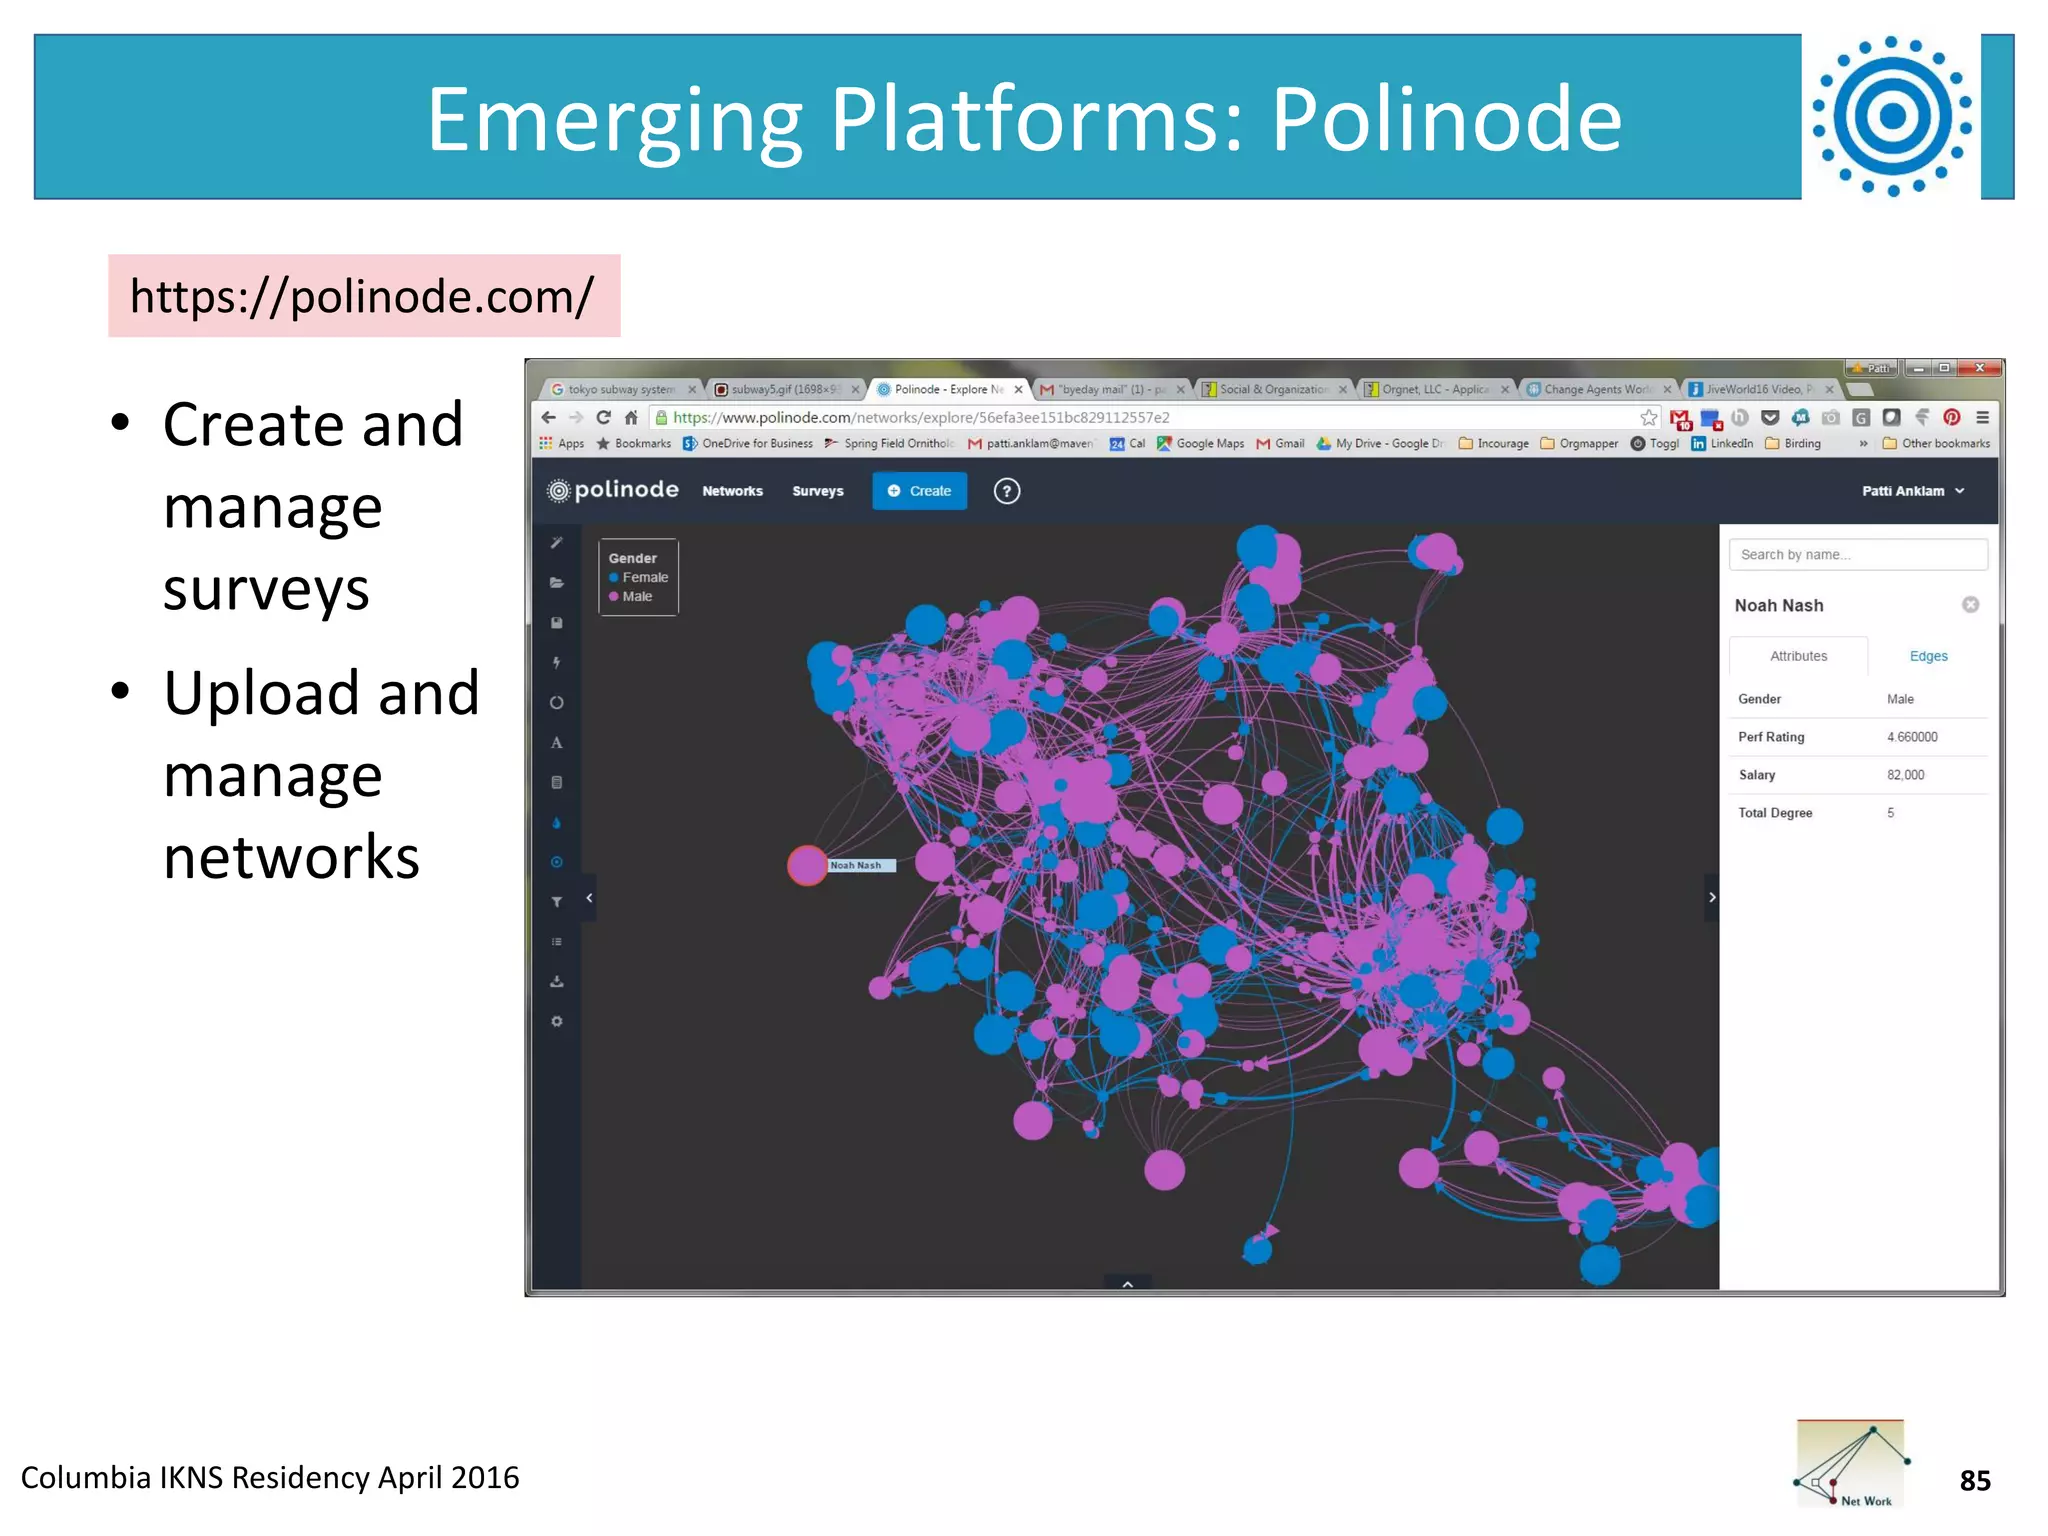Select the magic wand tool in Polinode sidebar
Viewport: 2048px width, 1536px height.
click(557, 543)
